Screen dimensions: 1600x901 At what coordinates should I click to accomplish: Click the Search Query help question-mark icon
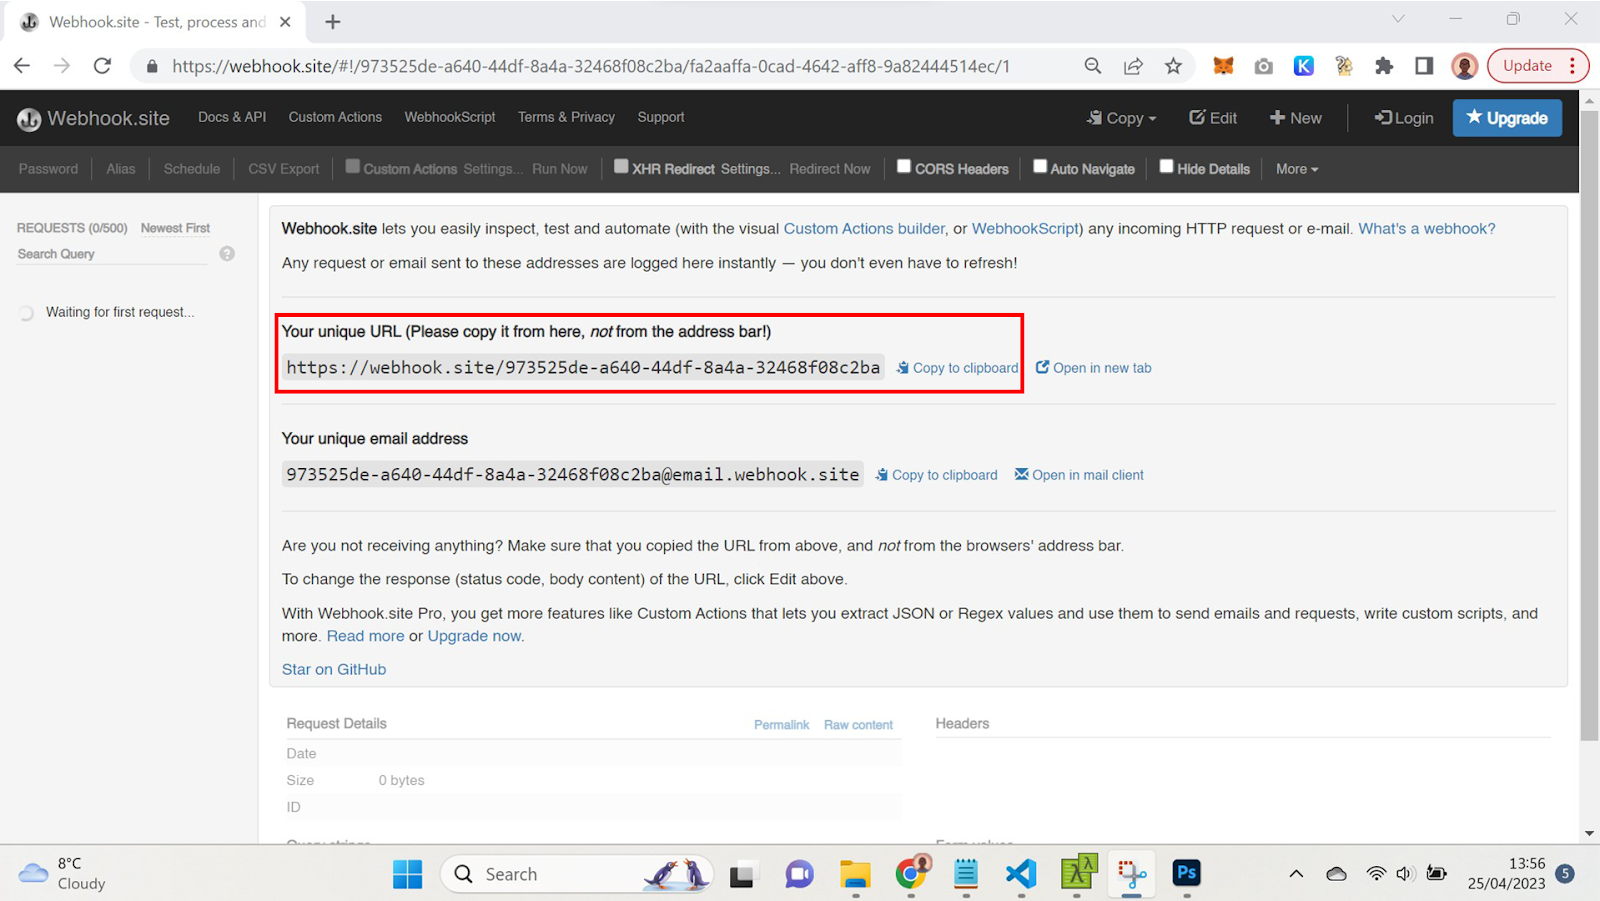point(227,254)
